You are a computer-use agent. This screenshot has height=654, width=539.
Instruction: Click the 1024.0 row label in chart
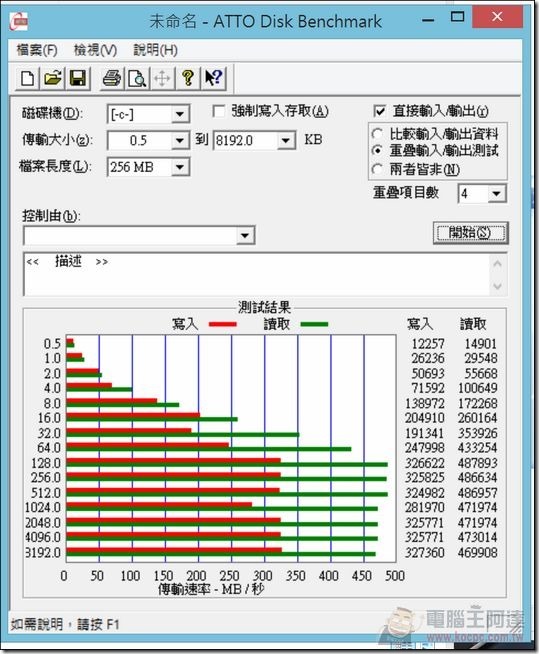[43, 508]
